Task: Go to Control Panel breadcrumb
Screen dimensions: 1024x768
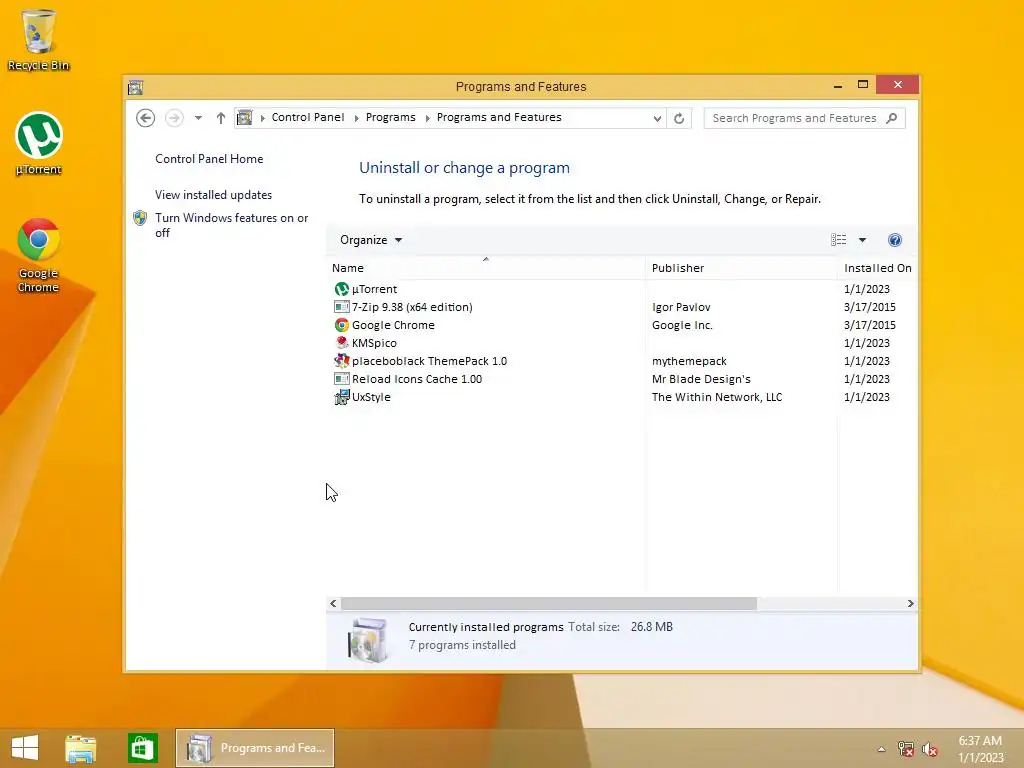Action: click(308, 118)
